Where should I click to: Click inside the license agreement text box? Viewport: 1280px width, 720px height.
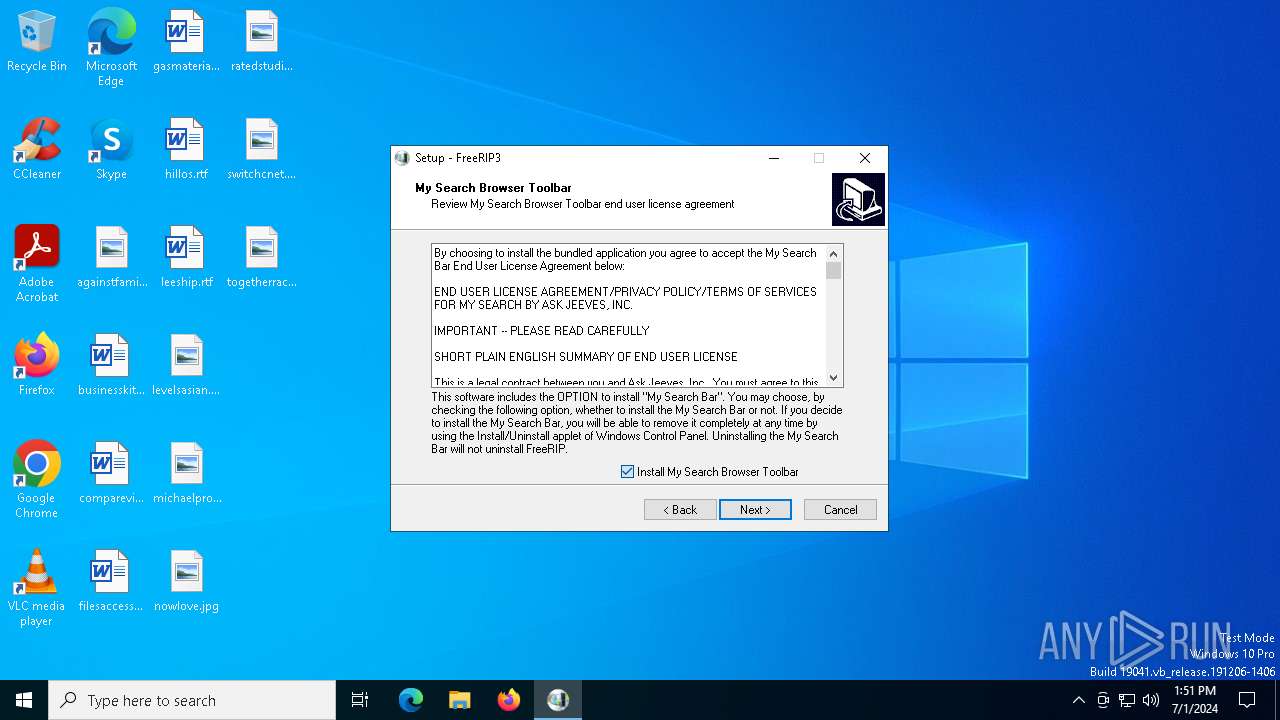[x=629, y=316]
